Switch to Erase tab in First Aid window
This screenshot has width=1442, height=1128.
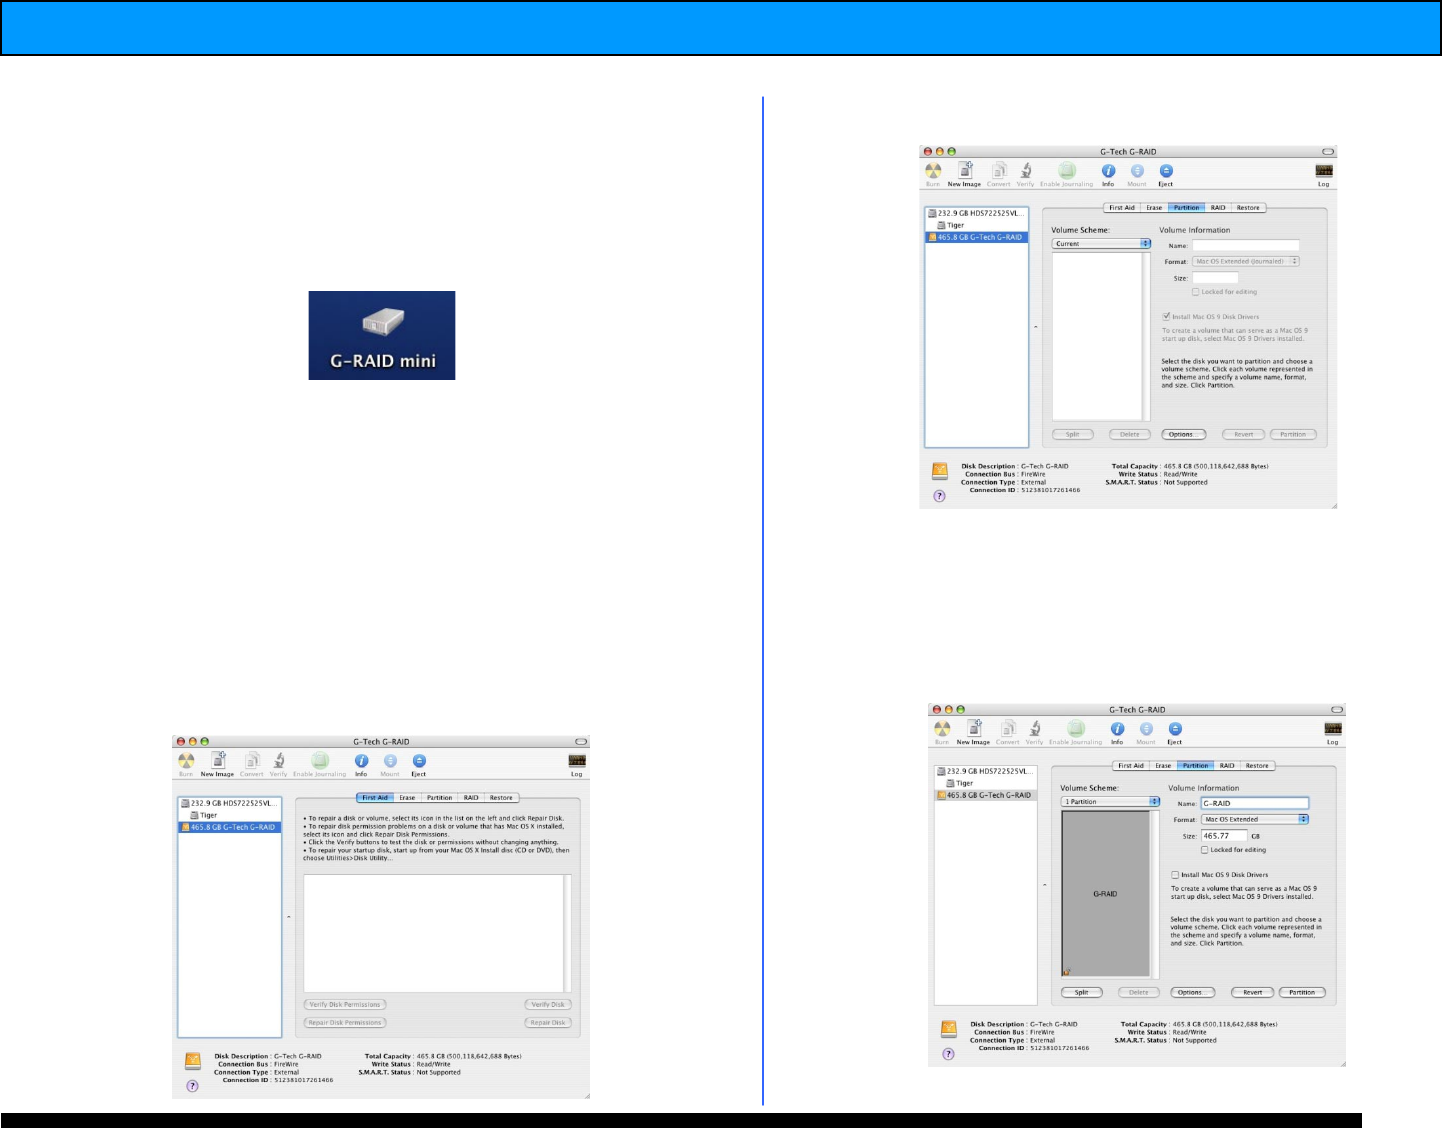[x=407, y=798]
